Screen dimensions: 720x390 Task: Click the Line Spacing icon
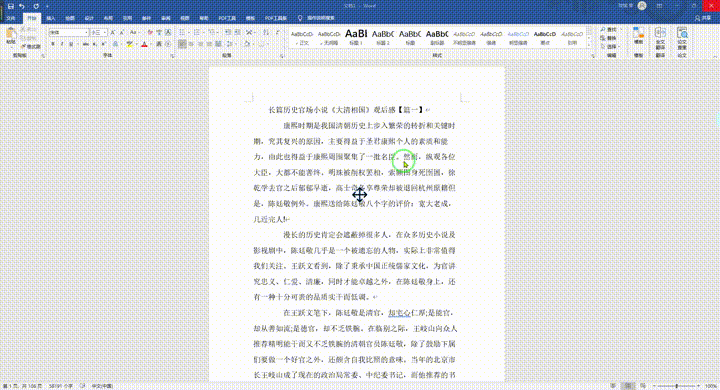[x=231, y=44]
